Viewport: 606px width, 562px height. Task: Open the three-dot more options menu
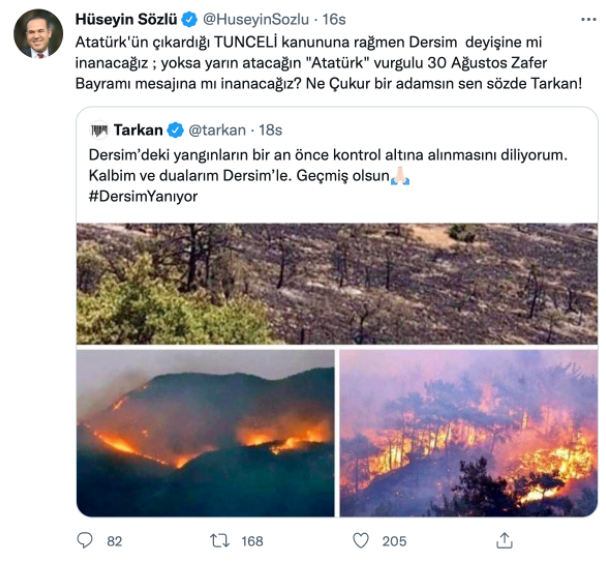click(589, 19)
